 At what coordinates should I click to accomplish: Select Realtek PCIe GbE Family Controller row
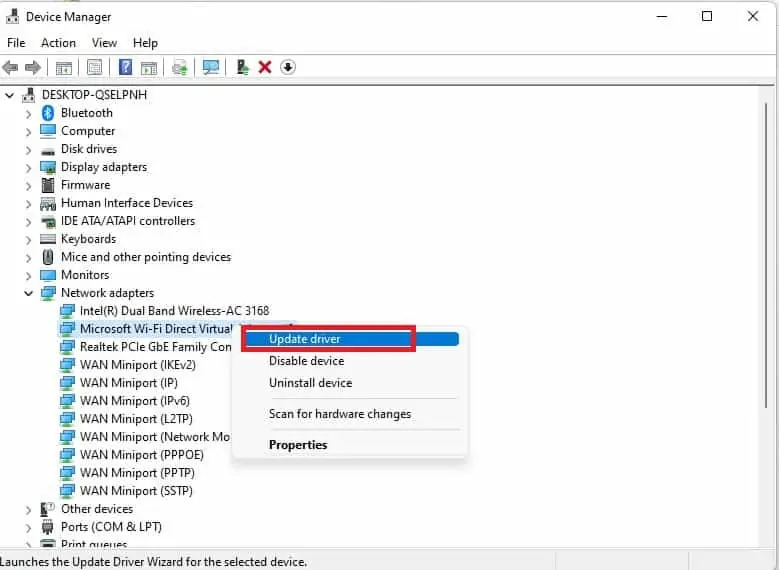pyautogui.click(x=146, y=347)
